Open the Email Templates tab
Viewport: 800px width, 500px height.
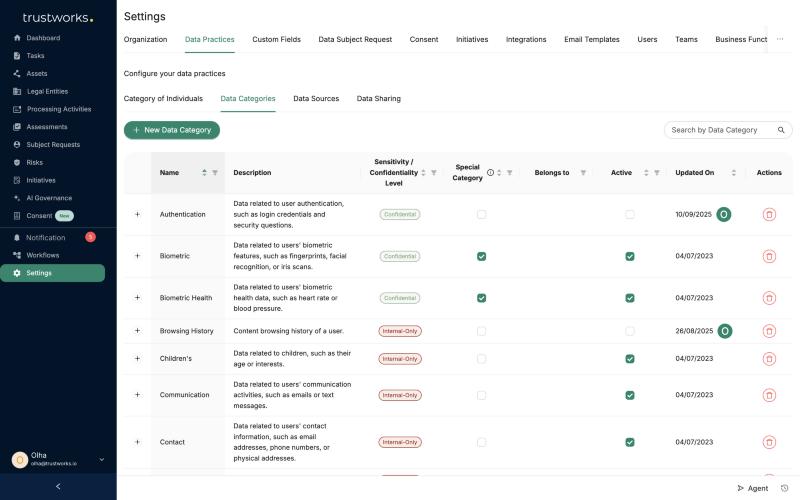click(592, 39)
